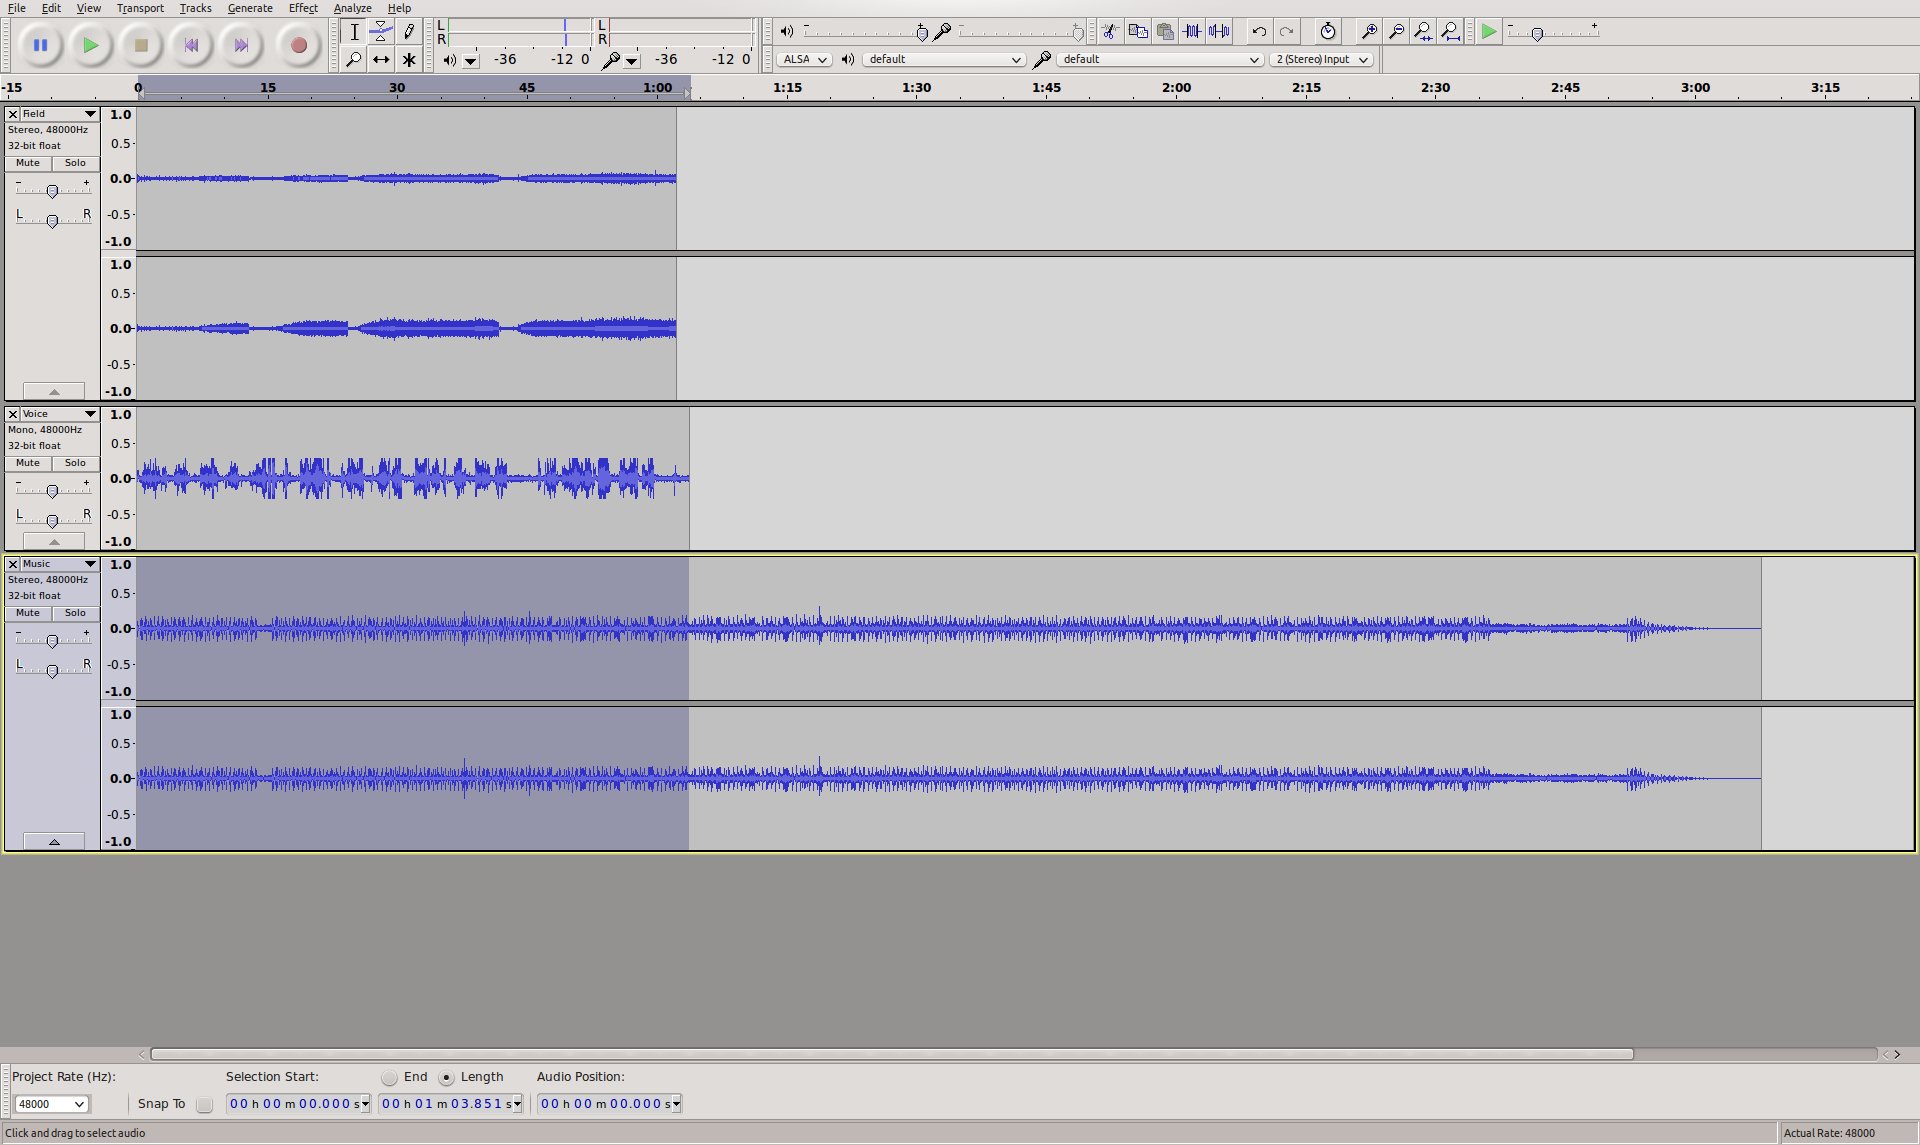Close the Field track with X
Image resolution: width=1920 pixels, height=1145 pixels.
[13, 114]
